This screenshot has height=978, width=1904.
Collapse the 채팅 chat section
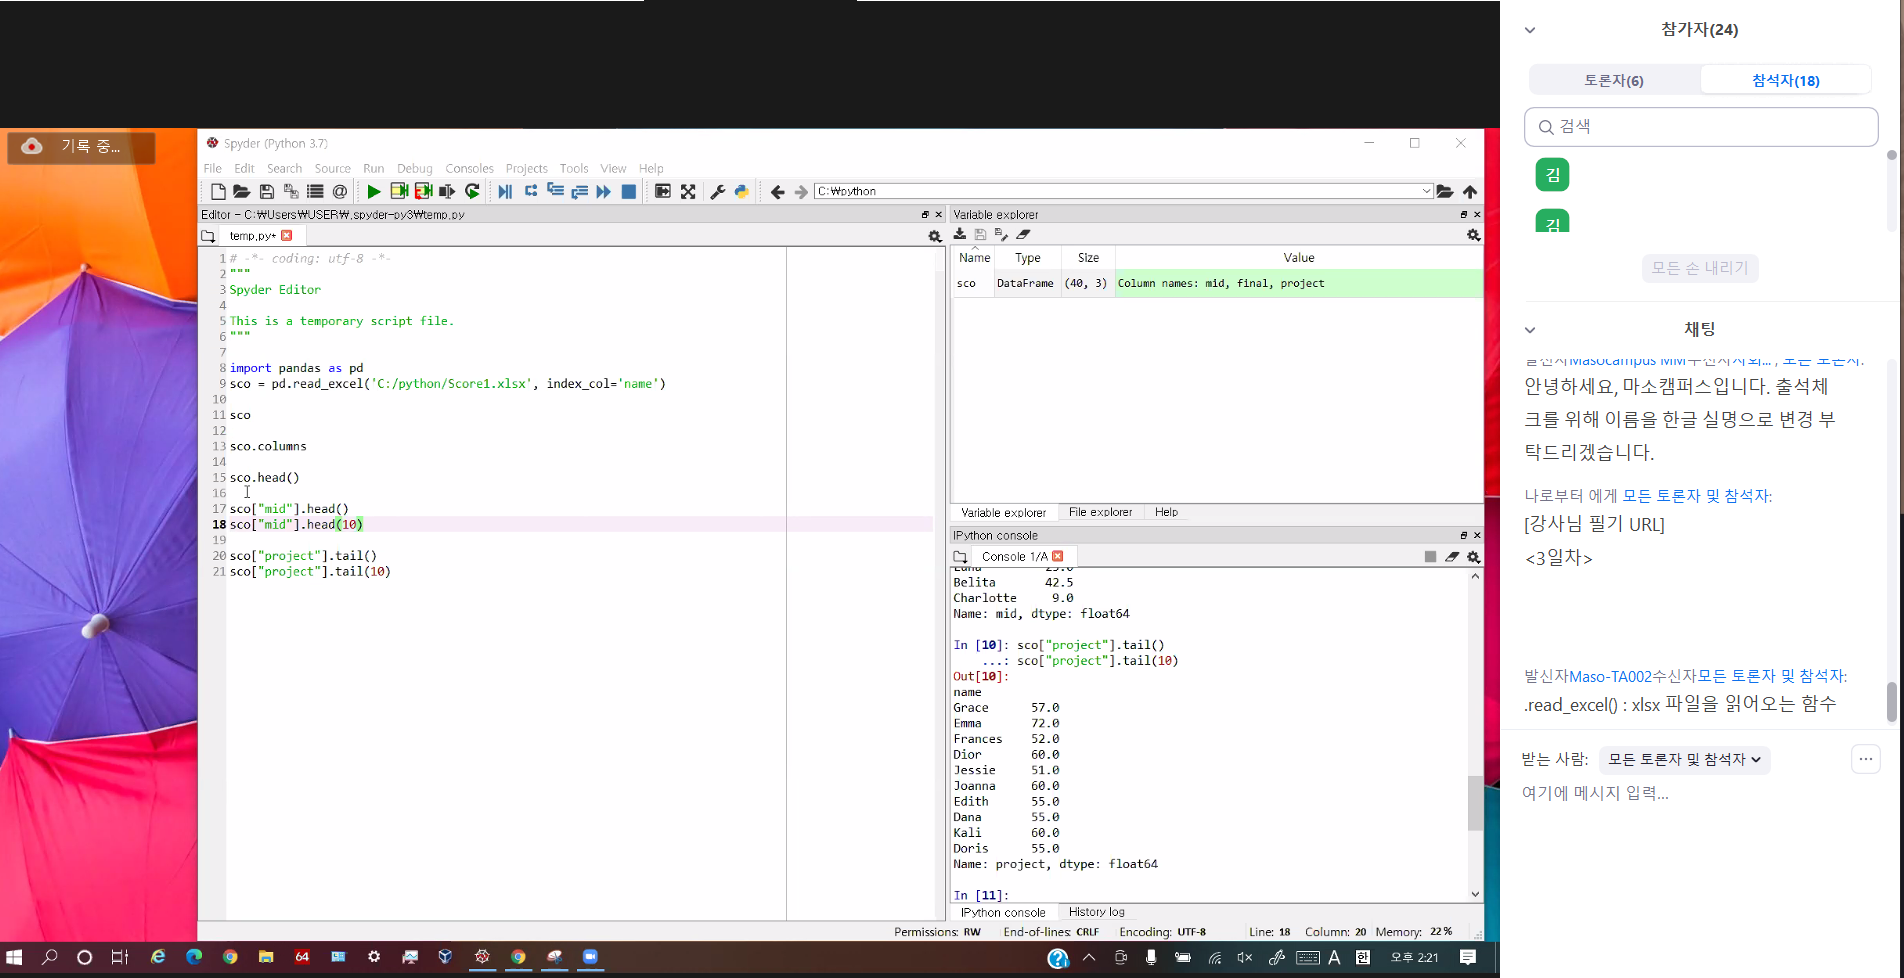click(x=1530, y=329)
